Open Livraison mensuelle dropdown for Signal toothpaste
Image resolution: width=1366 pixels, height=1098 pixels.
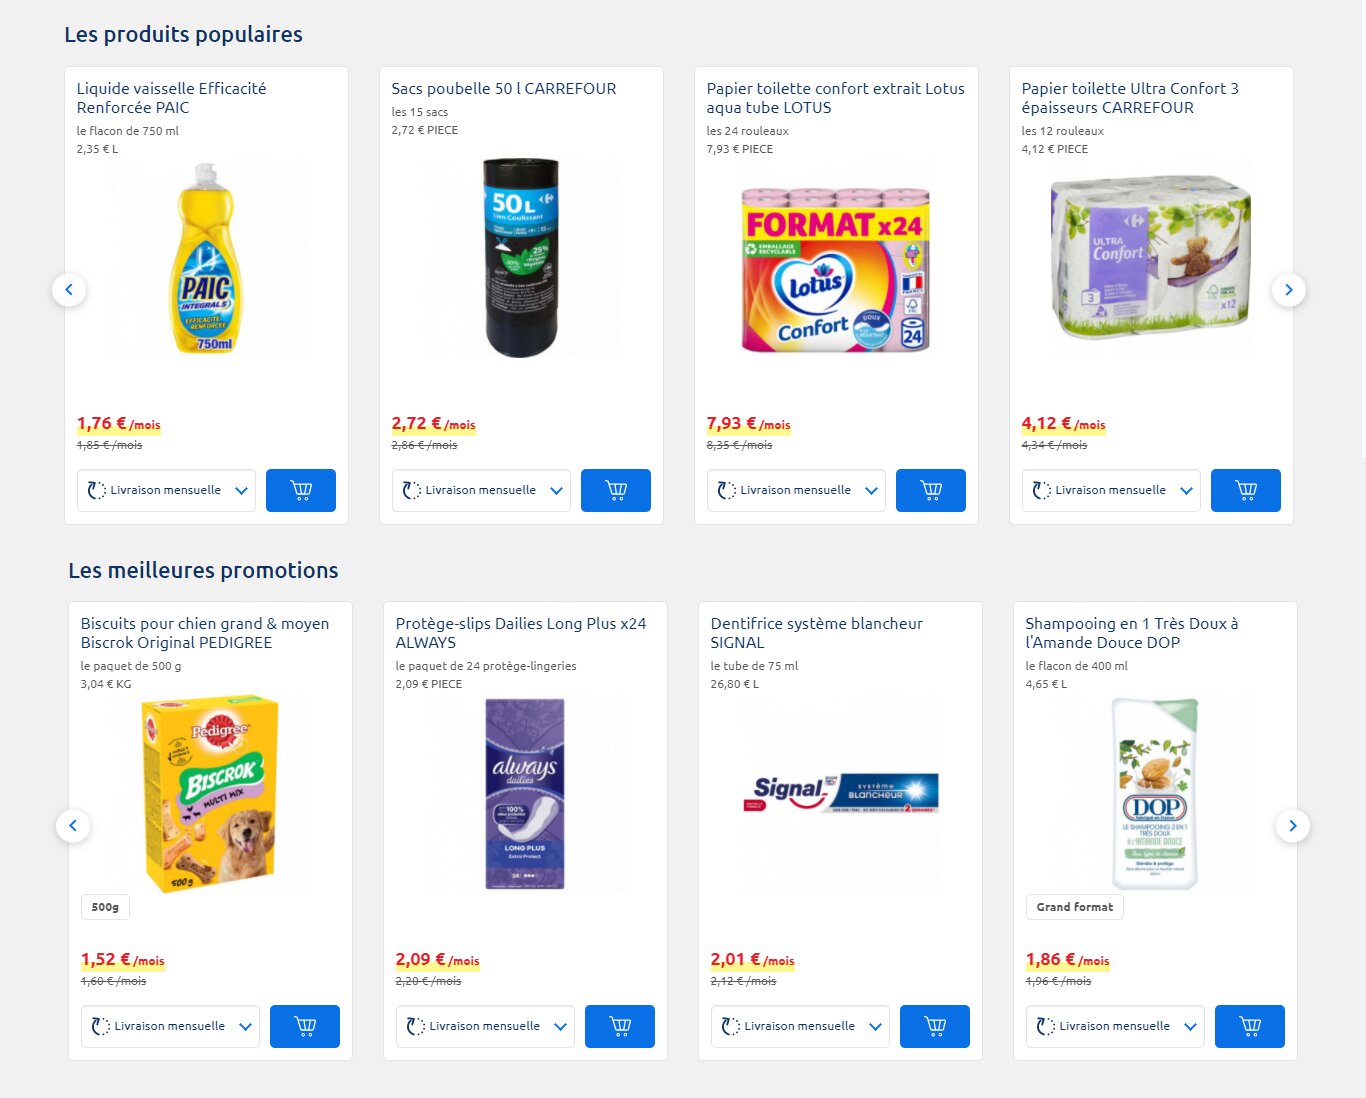[x=800, y=1026]
